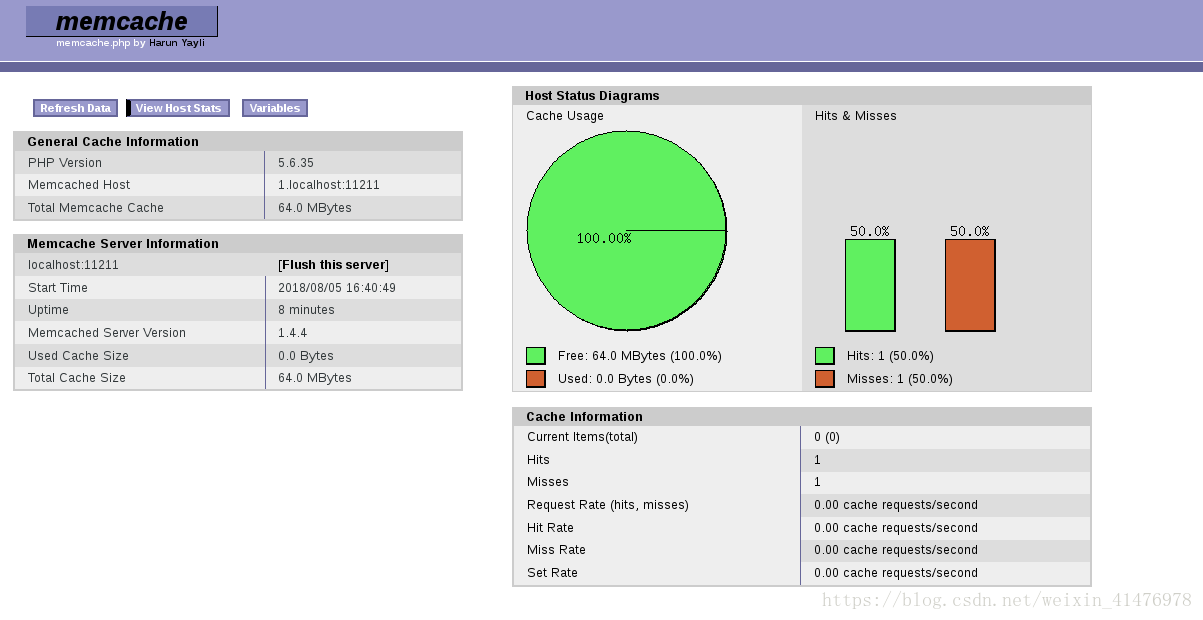Click 100.00% label in pie chart
1203x620 pixels.
604,238
